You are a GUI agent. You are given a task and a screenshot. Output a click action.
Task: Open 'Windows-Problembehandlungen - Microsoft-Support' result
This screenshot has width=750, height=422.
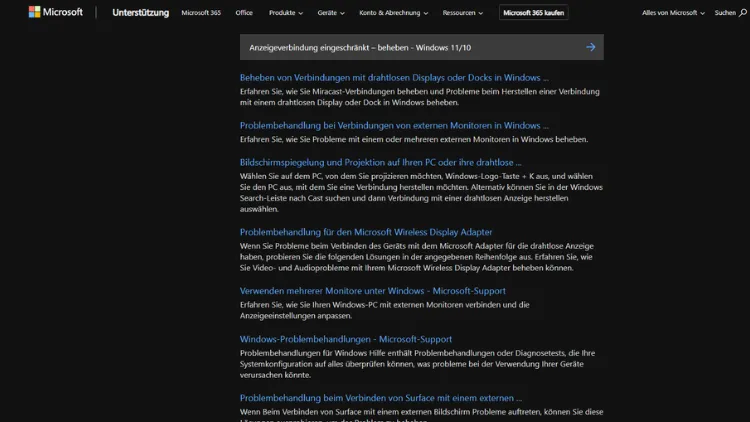346,339
